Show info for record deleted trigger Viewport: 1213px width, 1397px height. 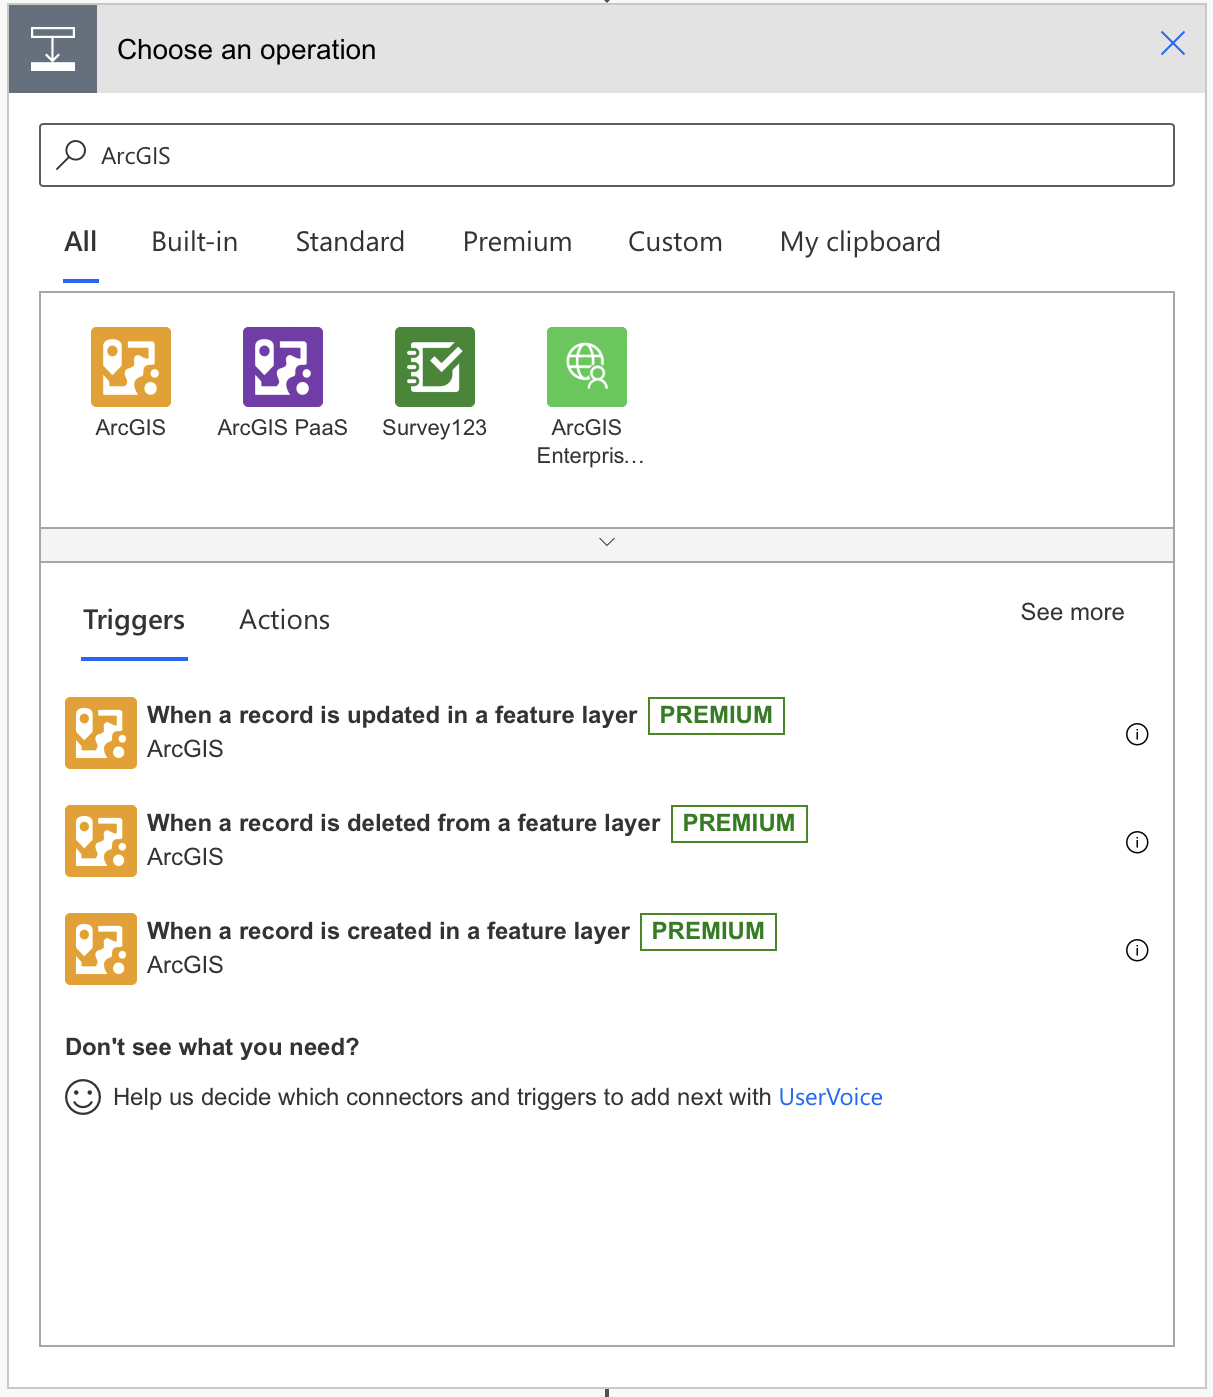click(1137, 843)
